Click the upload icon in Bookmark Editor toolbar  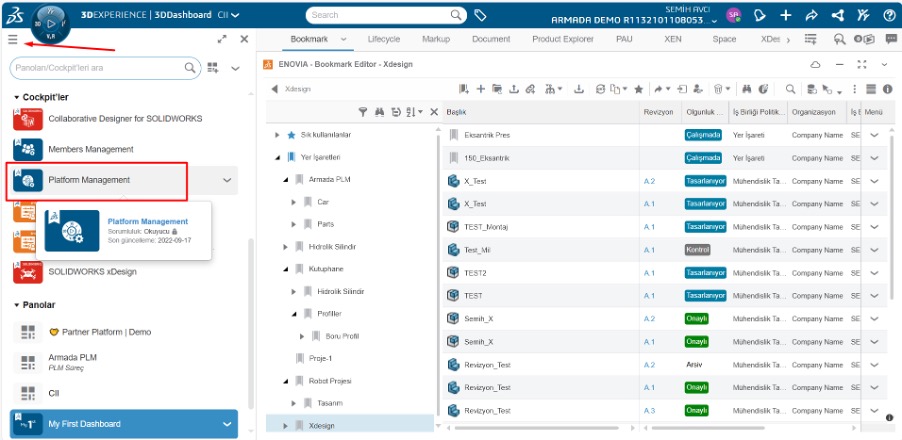point(514,89)
